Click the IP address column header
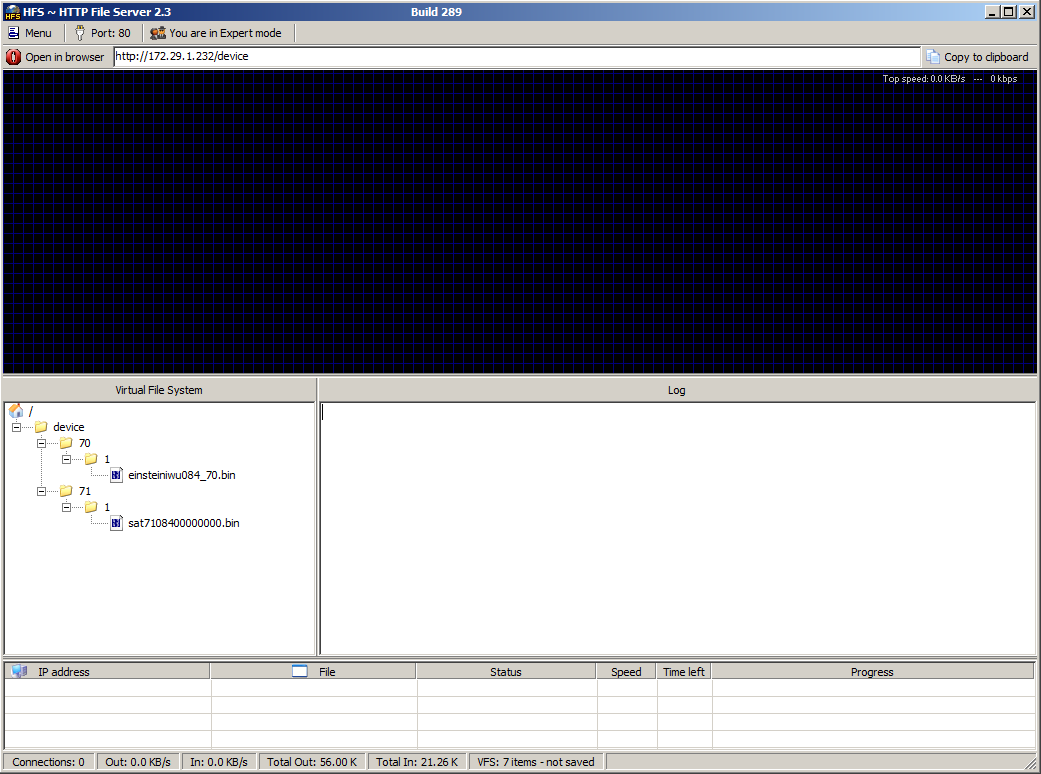This screenshot has width=1041, height=774. pyautogui.click(x=108, y=672)
